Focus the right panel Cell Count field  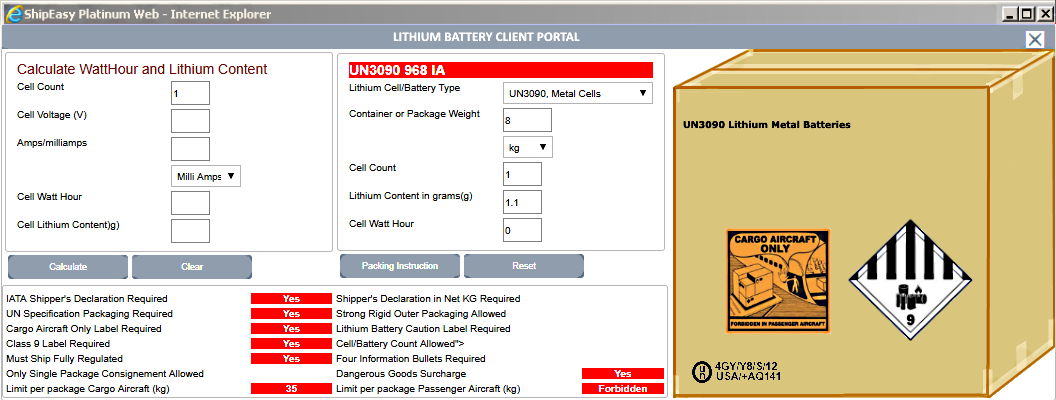click(x=523, y=174)
